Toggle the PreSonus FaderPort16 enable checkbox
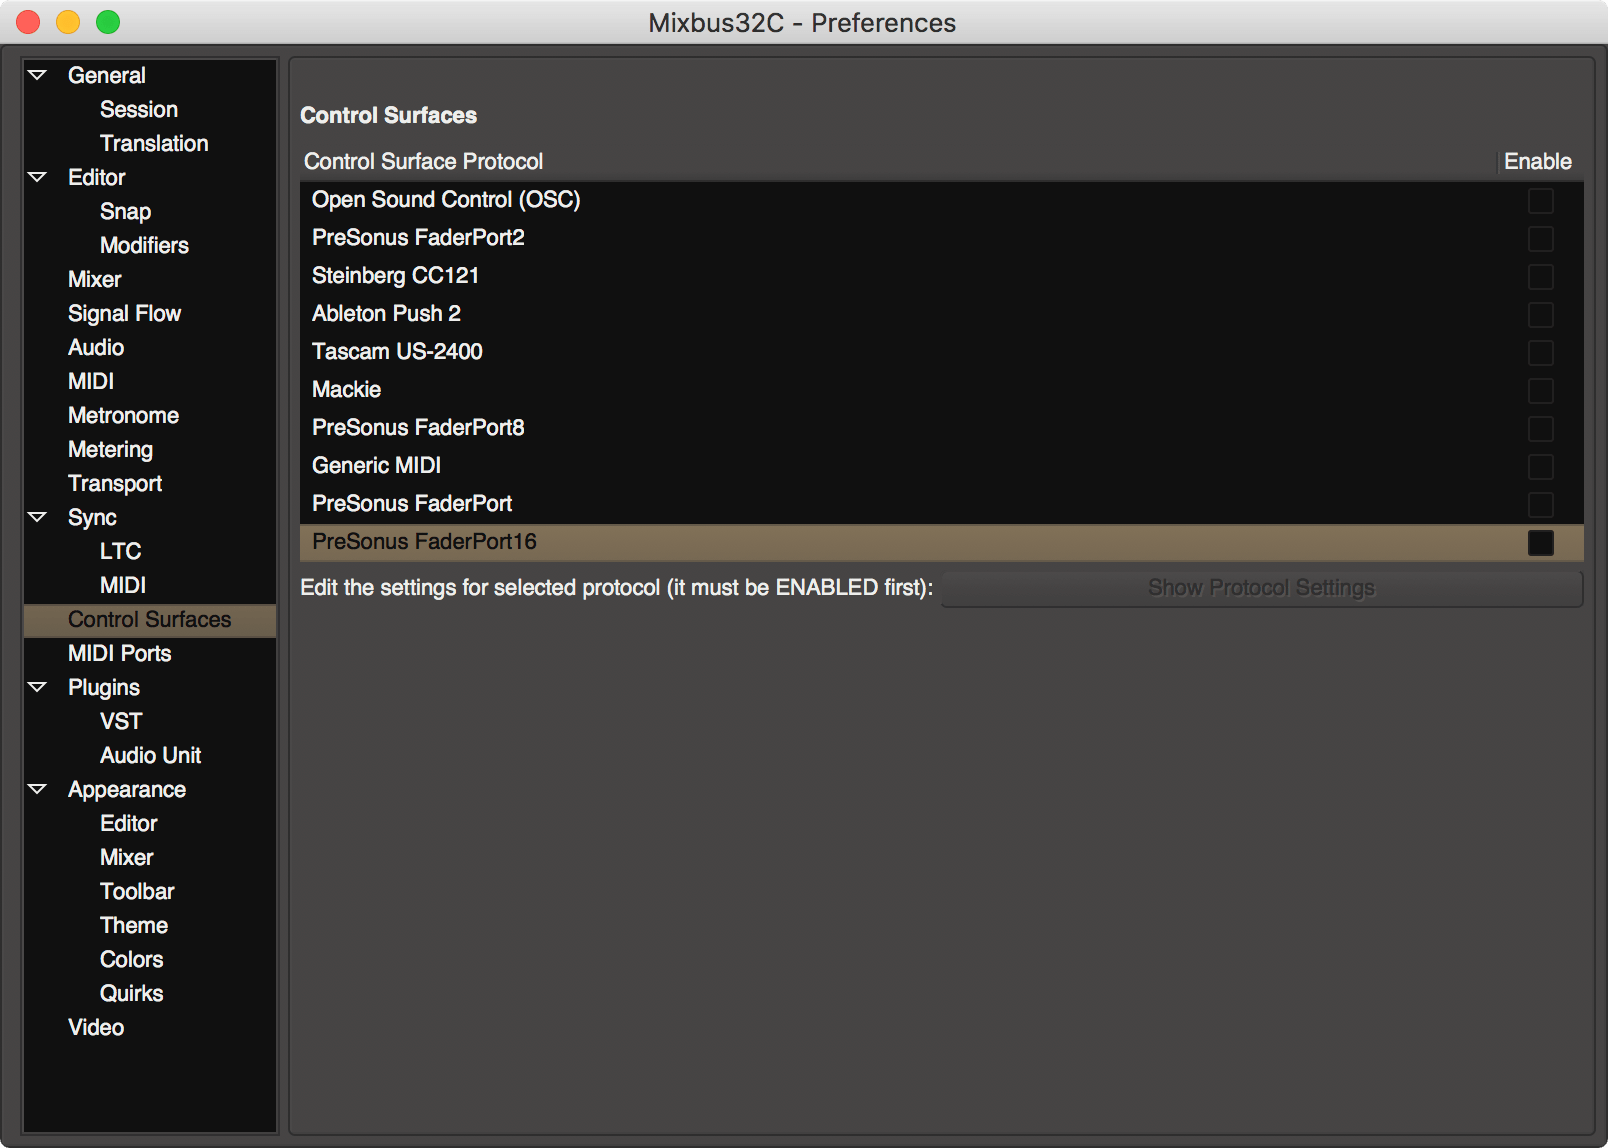This screenshot has width=1608, height=1148. click(1540, 542)
